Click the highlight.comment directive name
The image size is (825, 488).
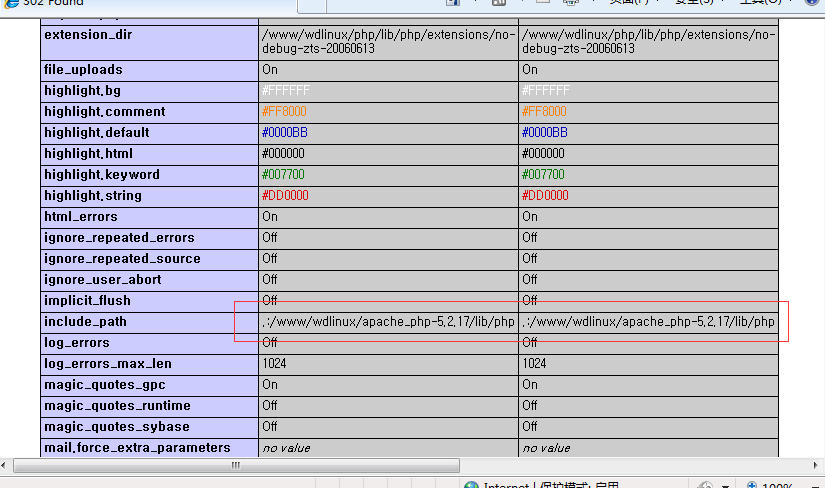pos(105,112)
